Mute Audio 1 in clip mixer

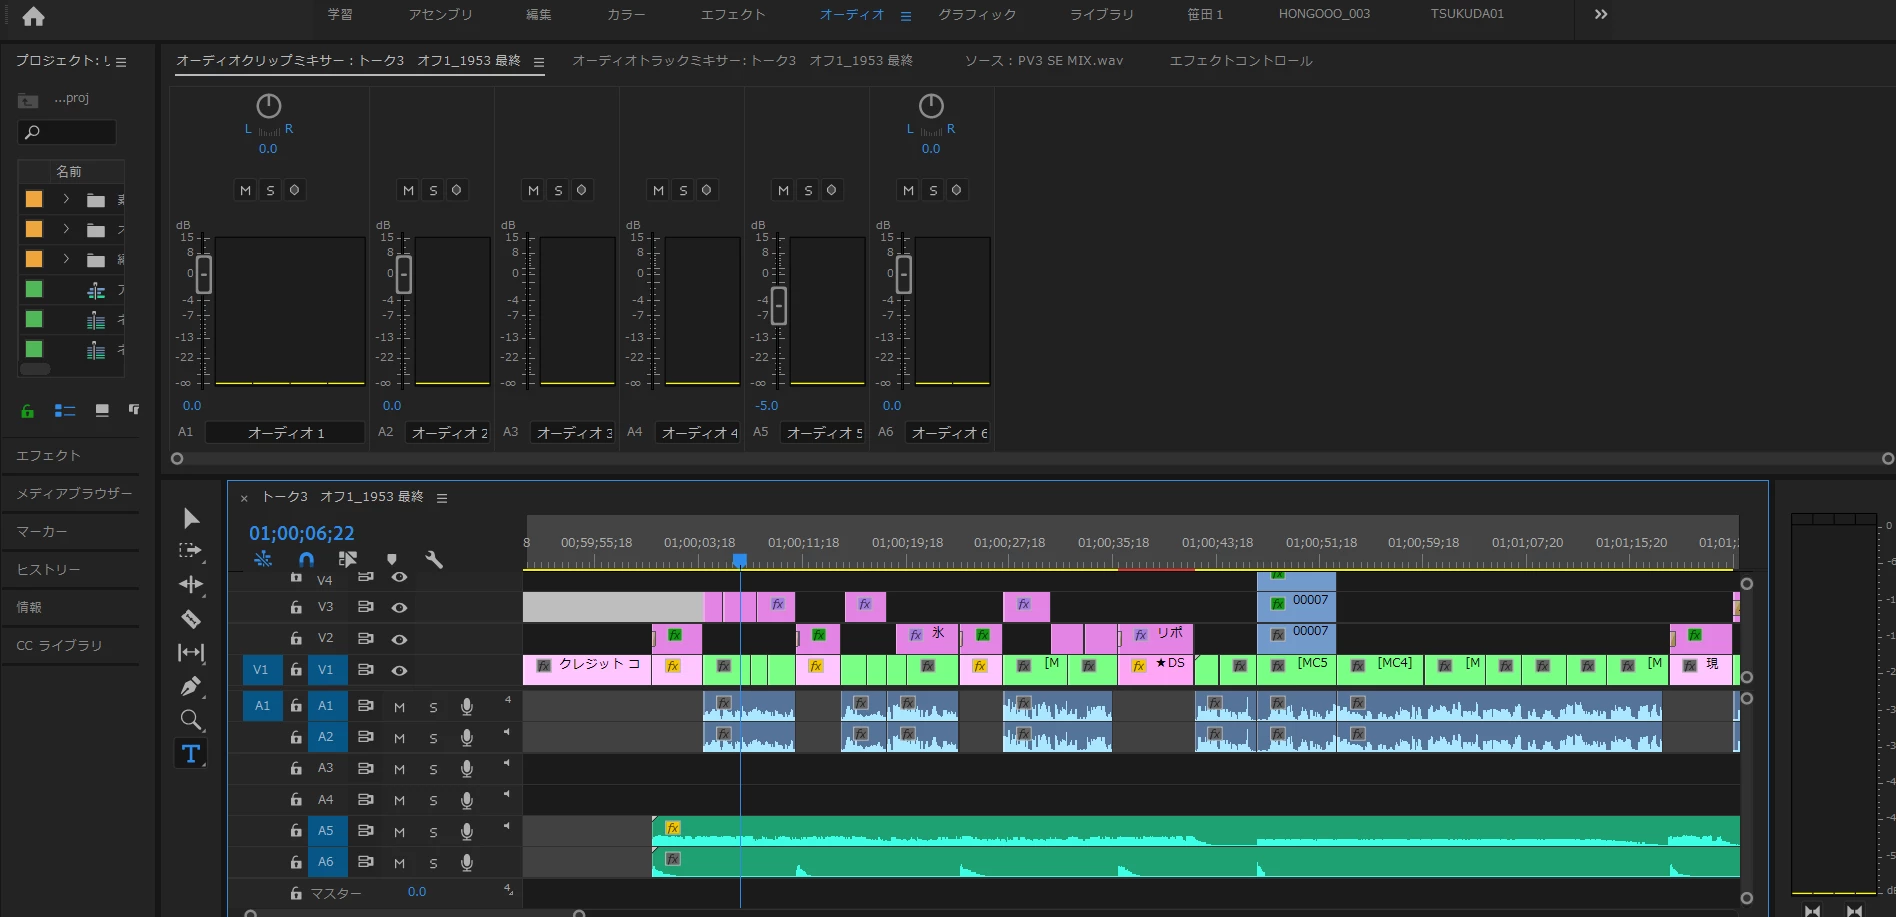coord(245,190)
